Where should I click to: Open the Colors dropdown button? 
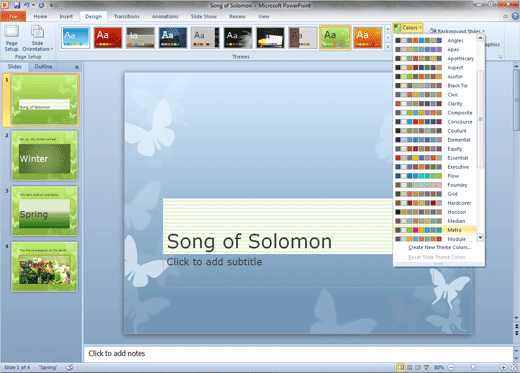[x=408, y=28]
